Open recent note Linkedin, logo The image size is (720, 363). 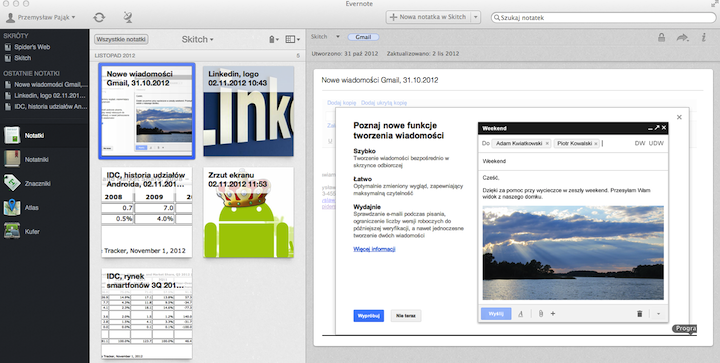[46, 95]
